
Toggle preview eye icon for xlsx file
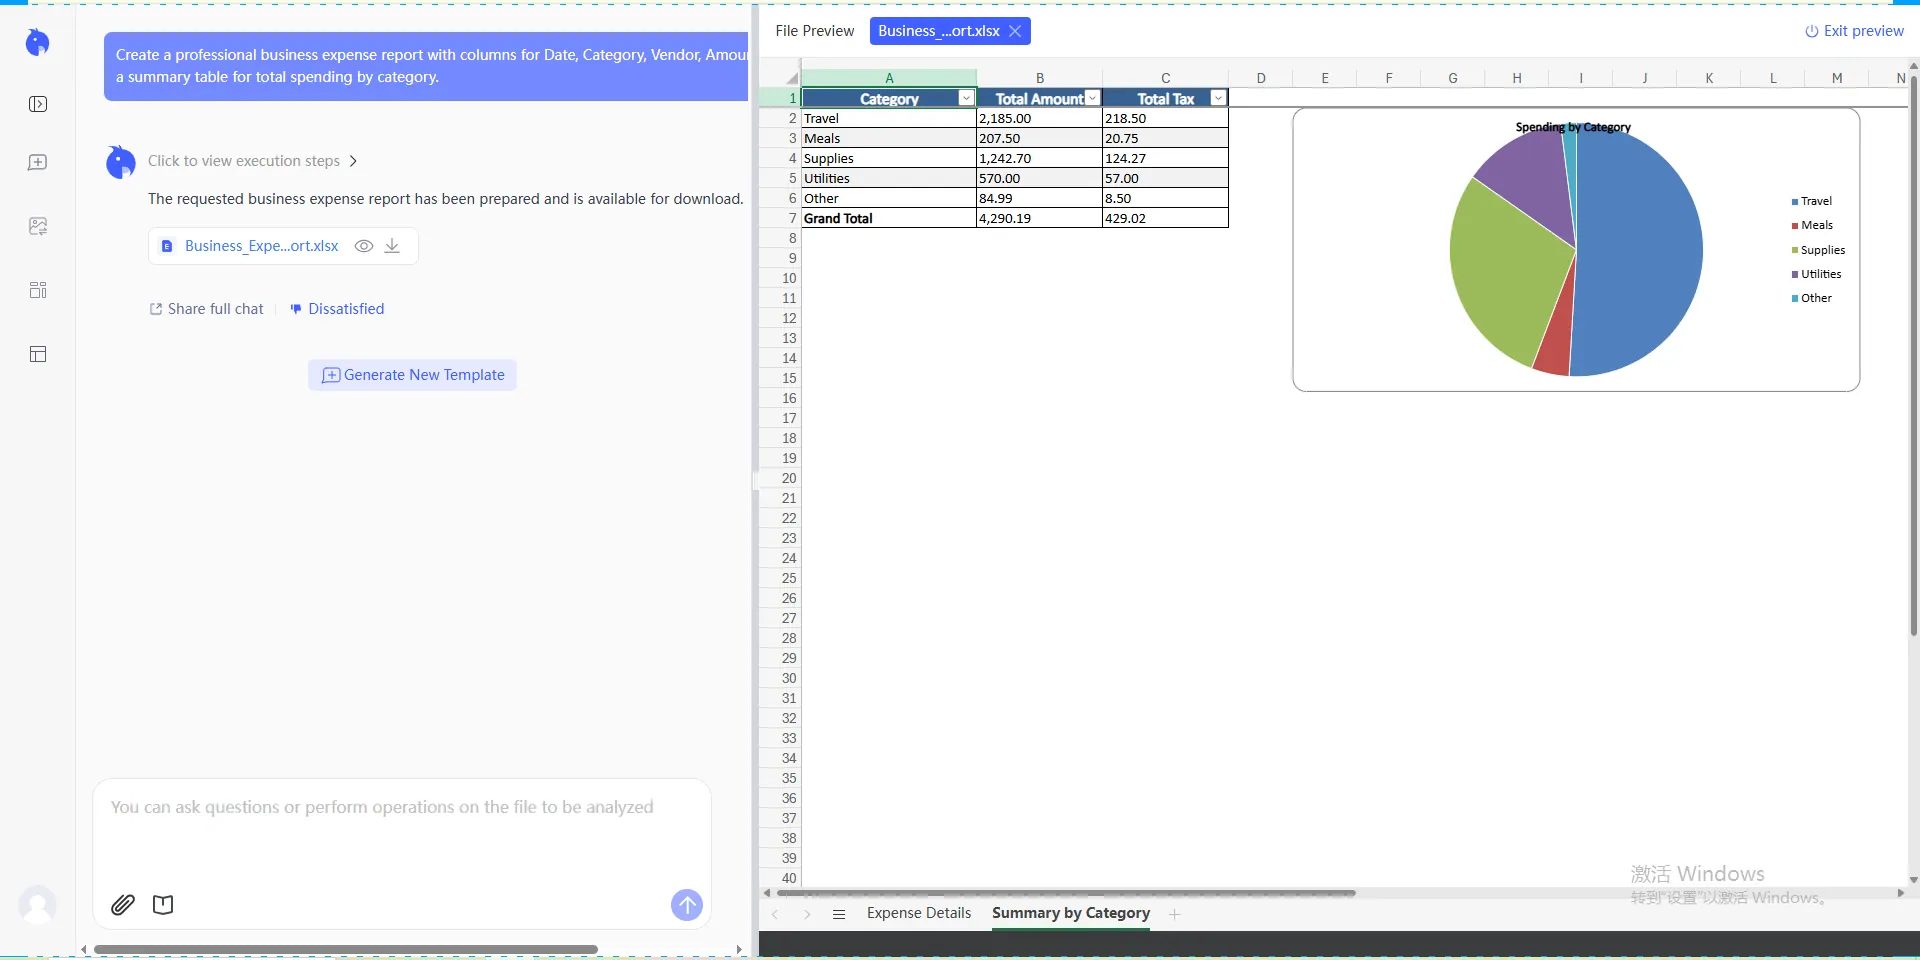pos(364,246)
